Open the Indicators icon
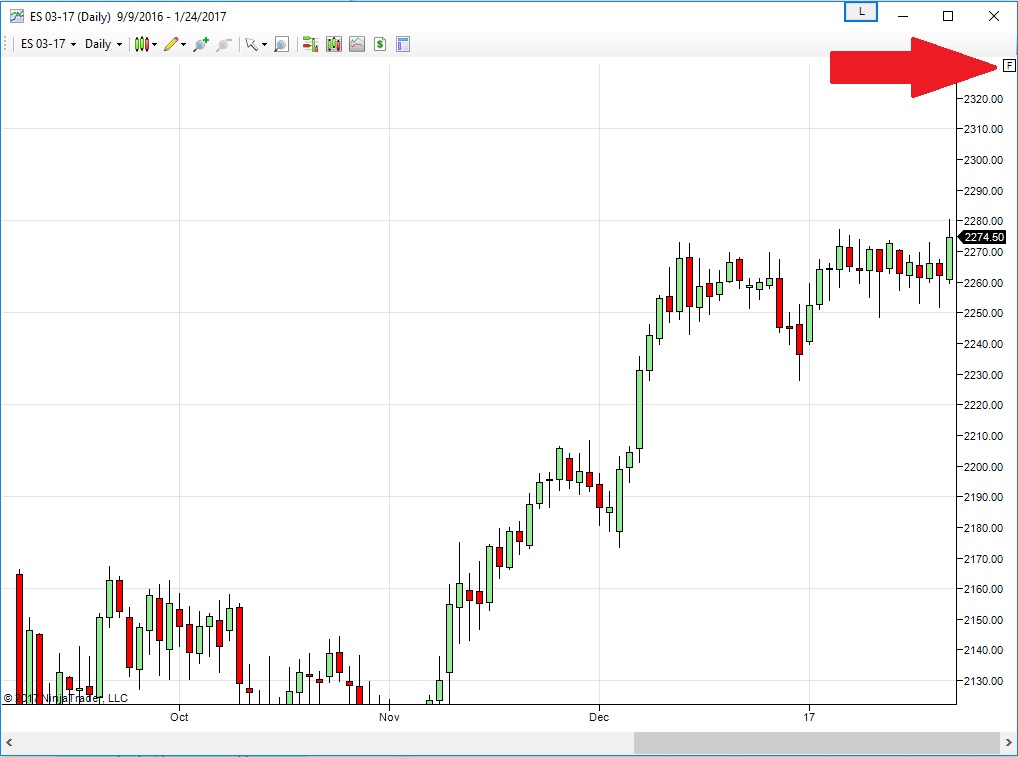 click(x=357, y=44)
